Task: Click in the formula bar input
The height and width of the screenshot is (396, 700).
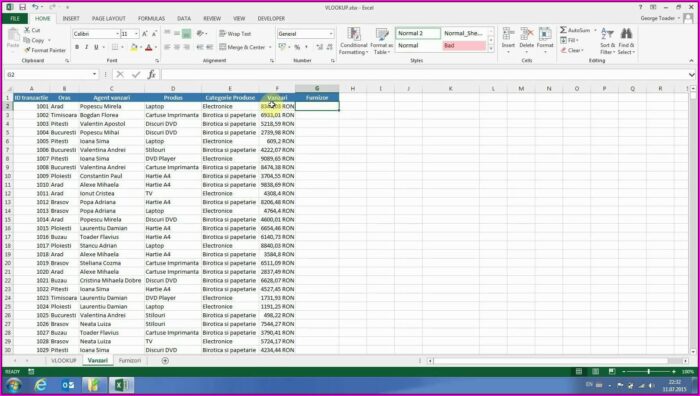Action: coord(424,75)
